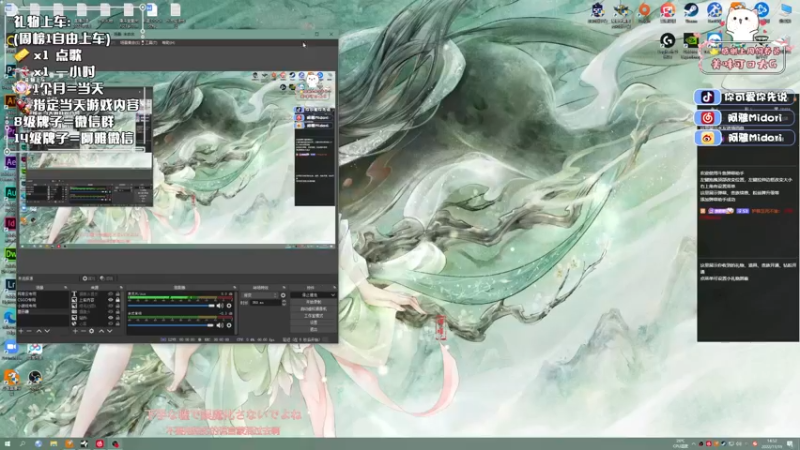This screenshot has width=800, height=450.
Task: Open taskbar search magnifier
Action: coord(22,444)
